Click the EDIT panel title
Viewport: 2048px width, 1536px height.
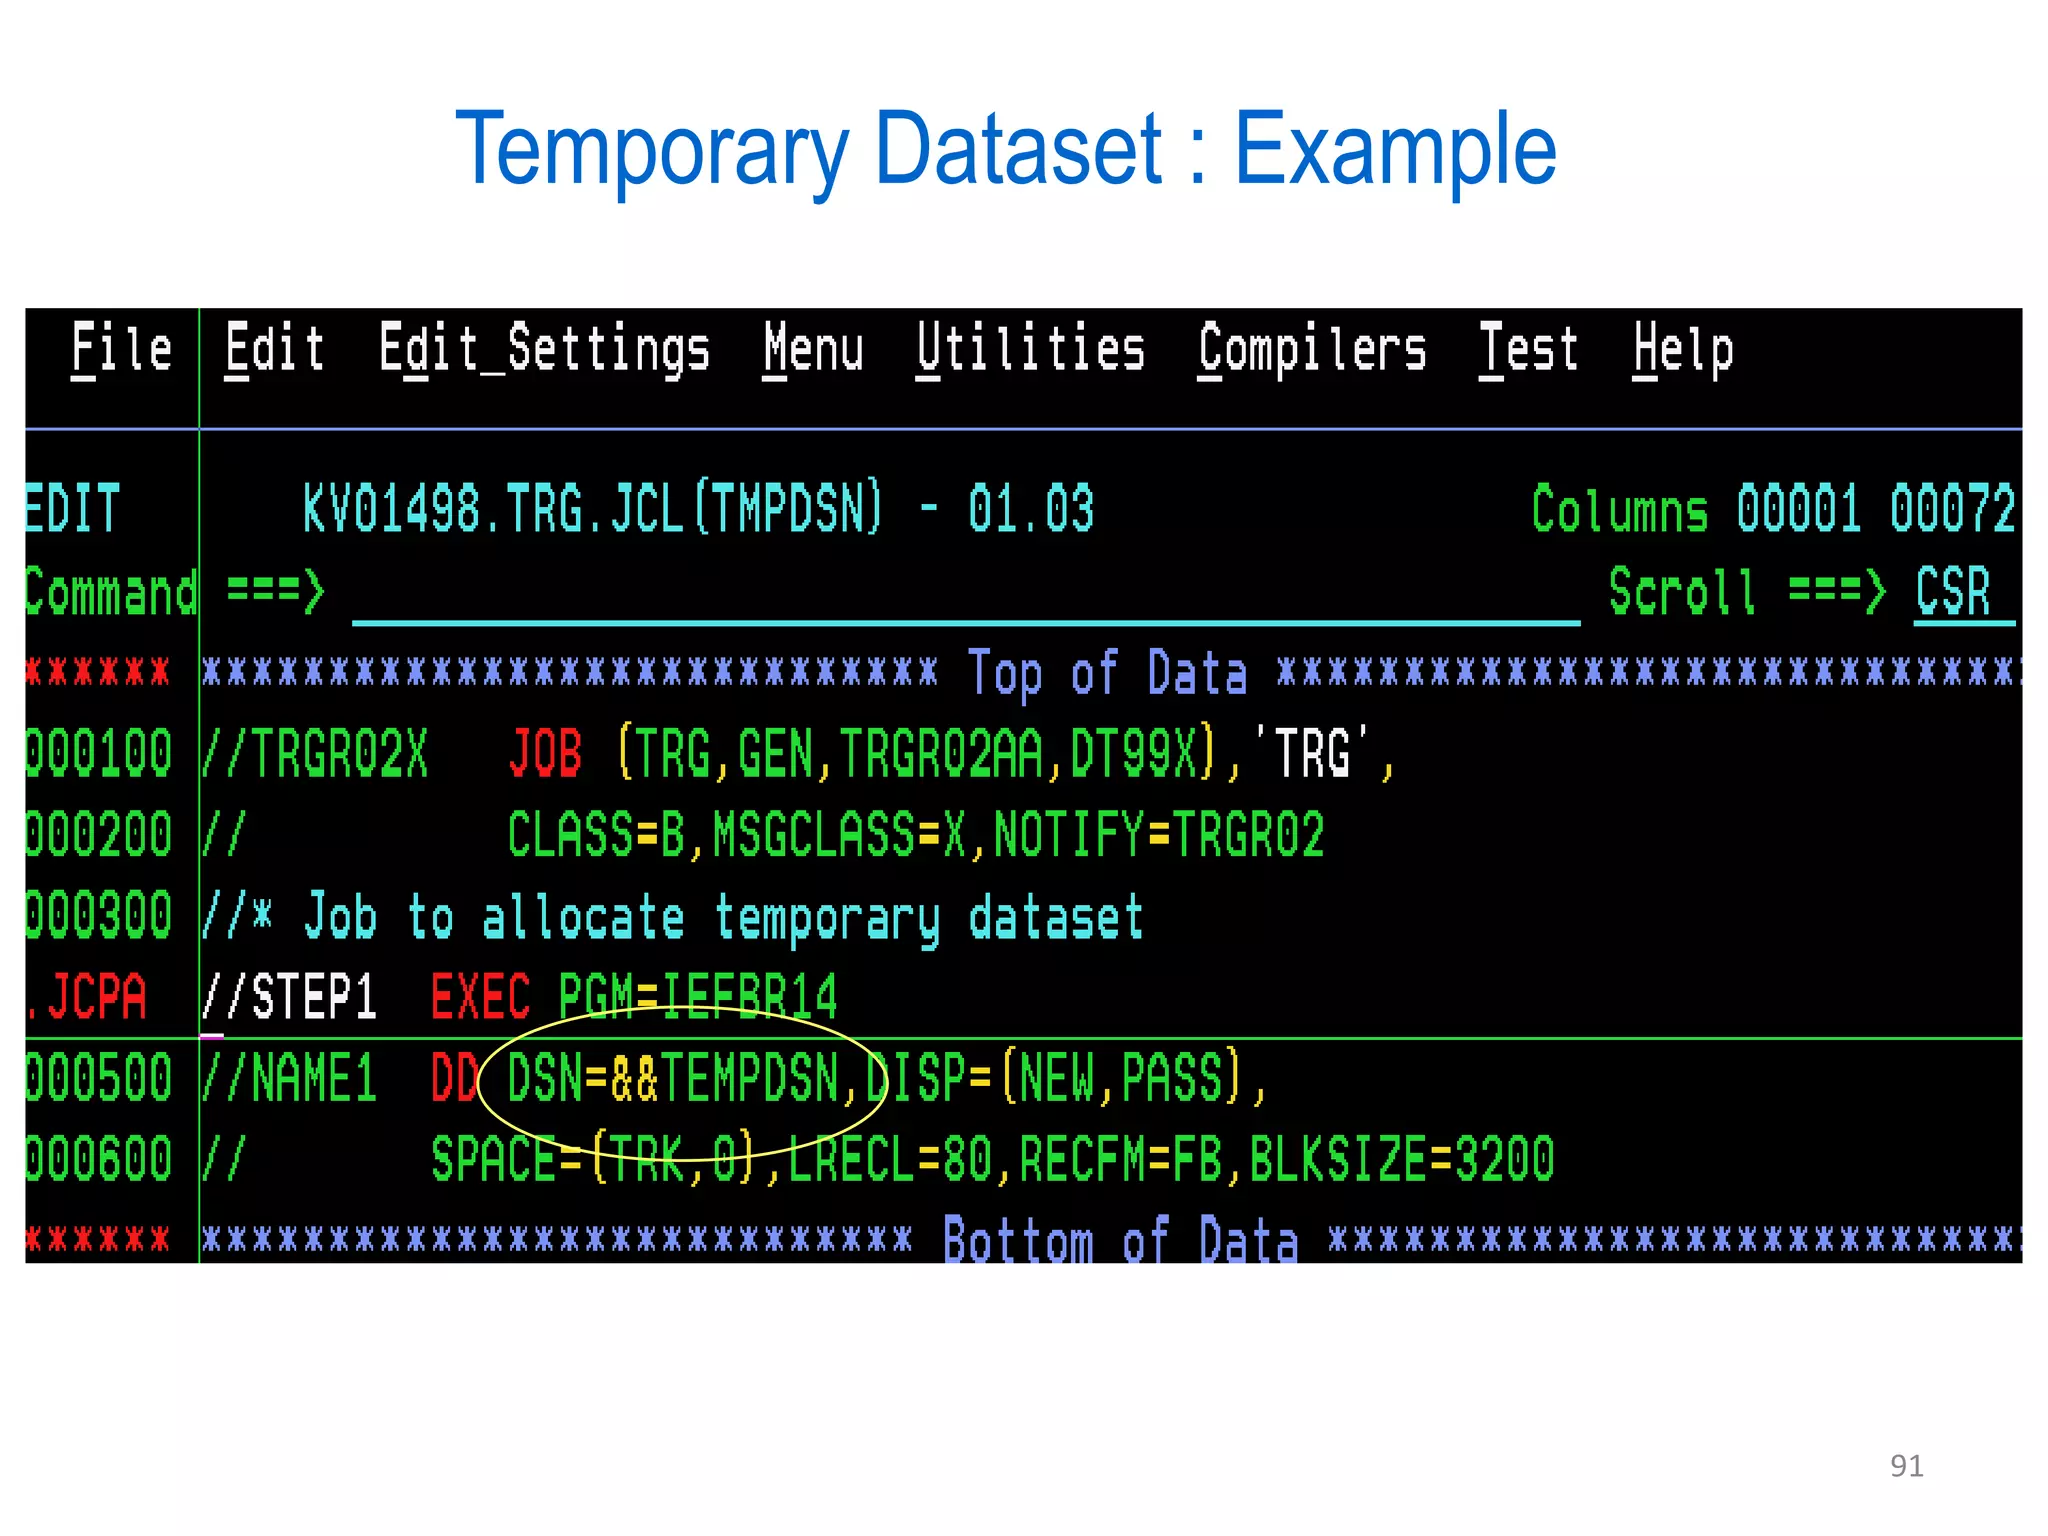click(x=73, y=509)
